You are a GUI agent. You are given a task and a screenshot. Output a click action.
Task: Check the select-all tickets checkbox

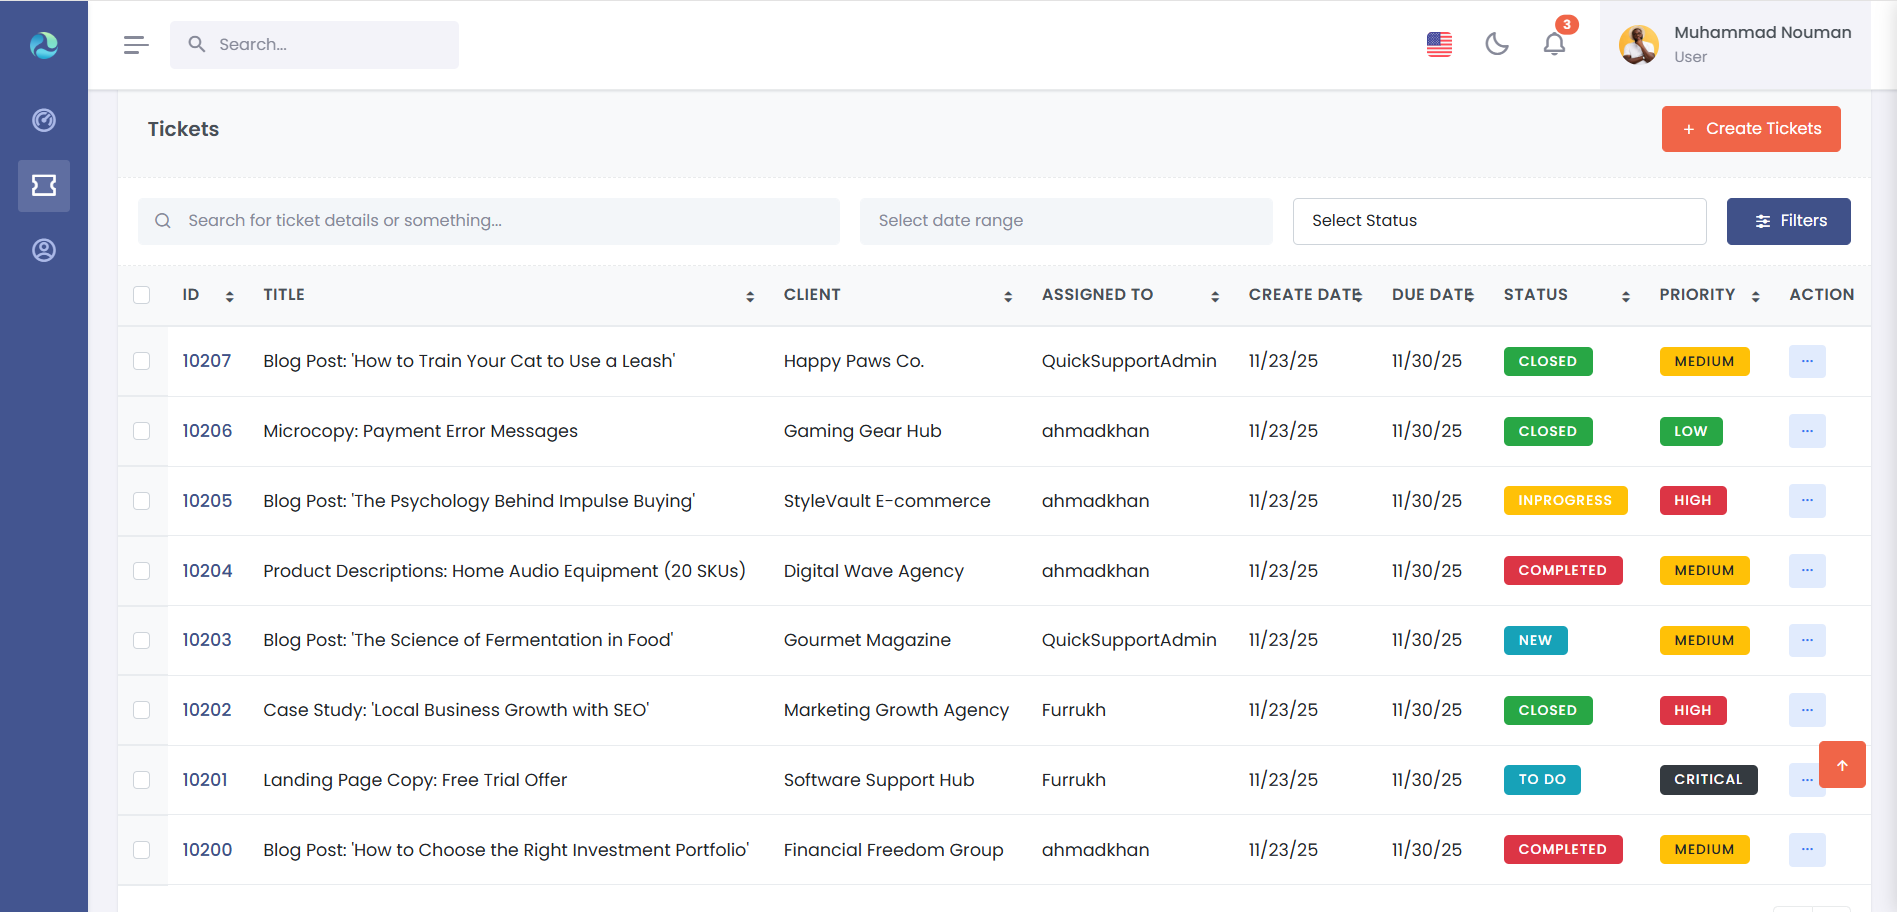pos(142,295)
